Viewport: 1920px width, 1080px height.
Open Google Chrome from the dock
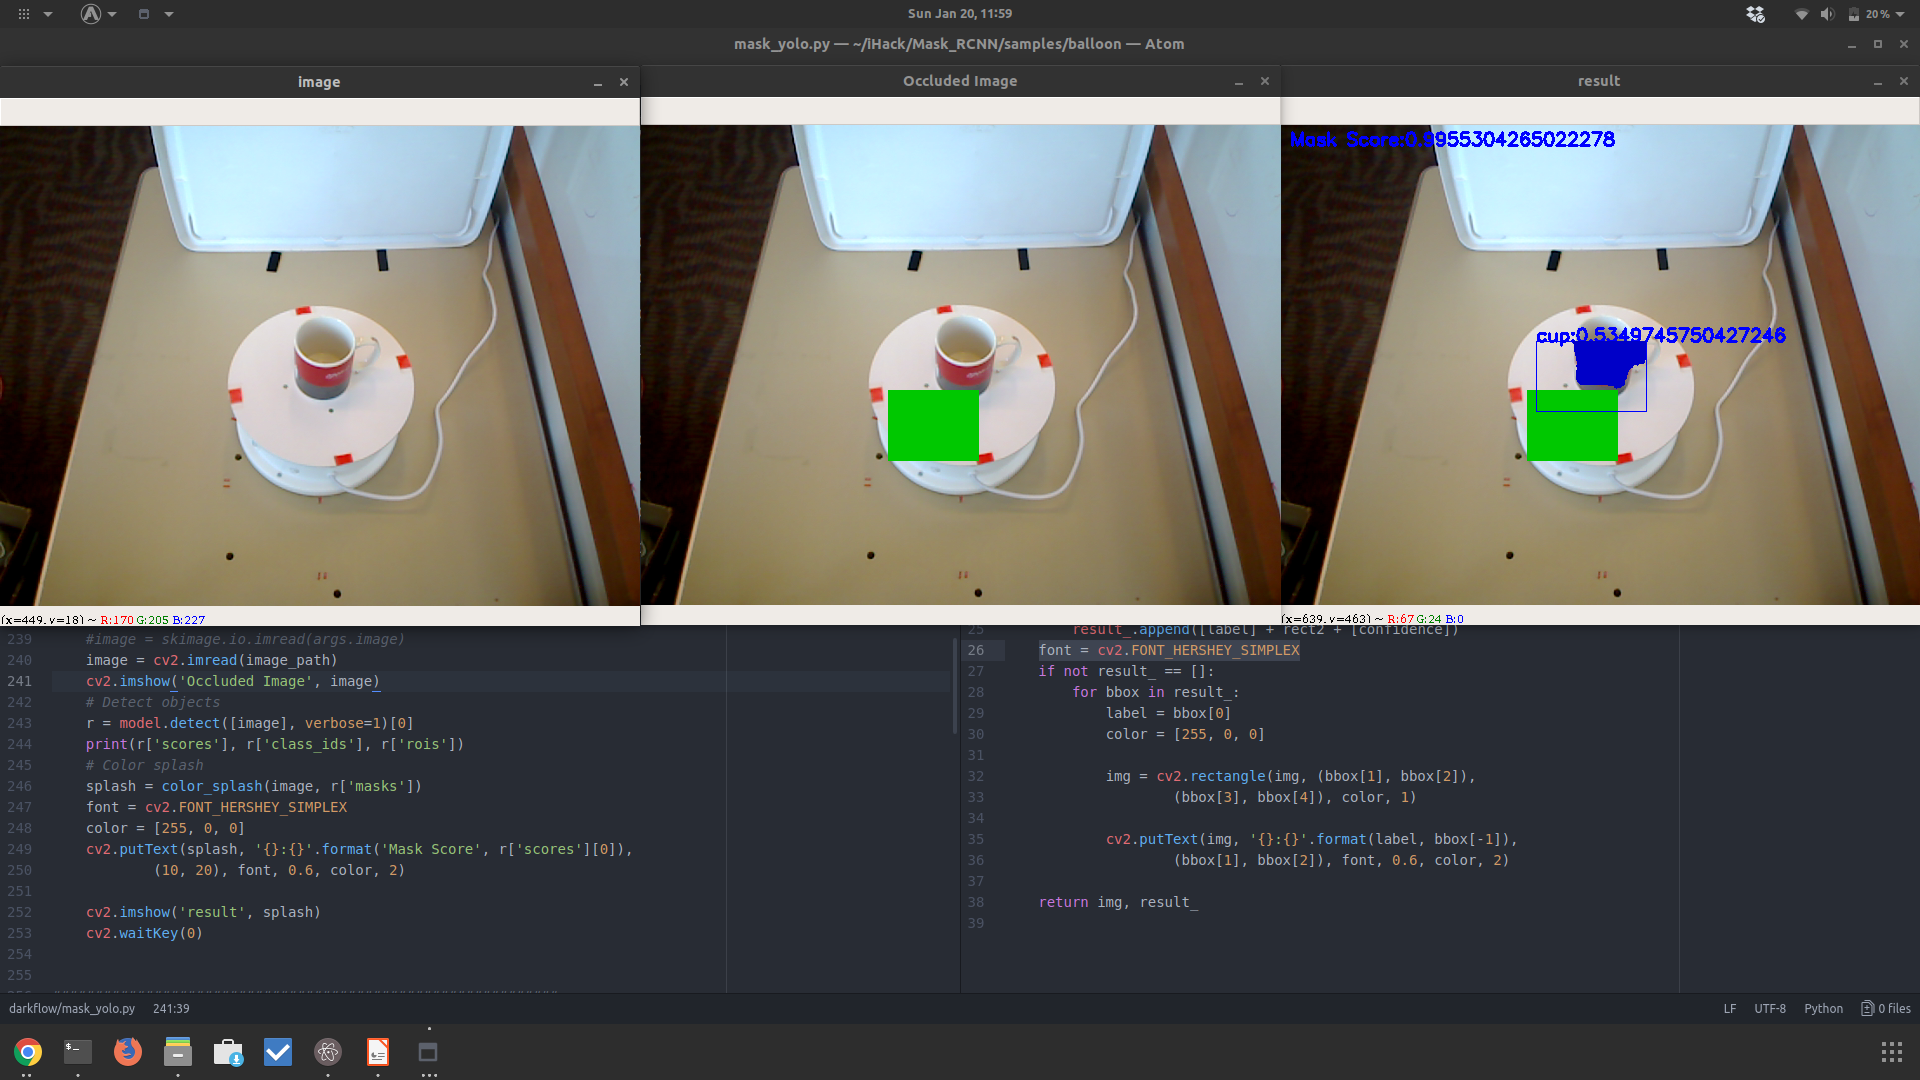click(28, 1052)
